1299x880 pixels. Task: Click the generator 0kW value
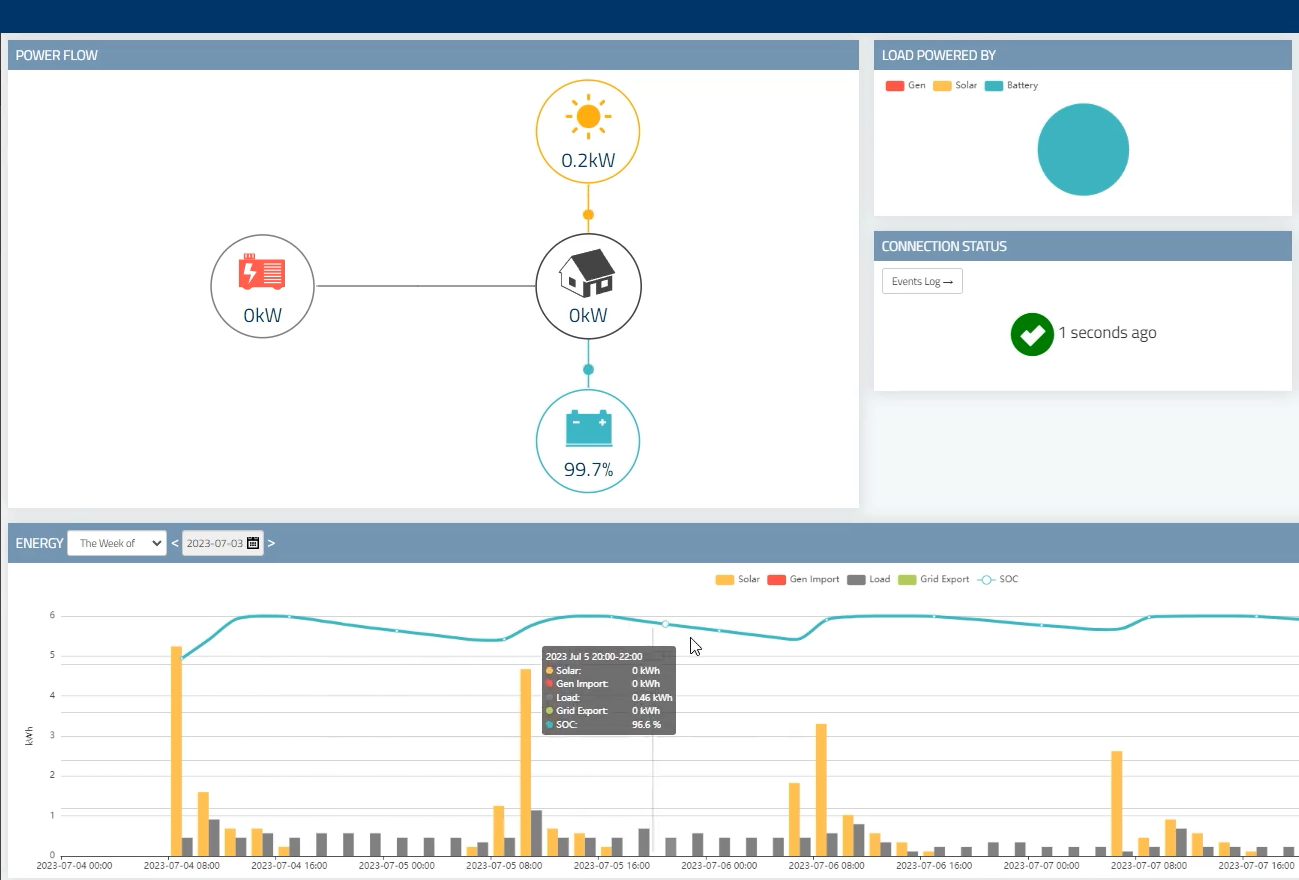click(262, 315)
